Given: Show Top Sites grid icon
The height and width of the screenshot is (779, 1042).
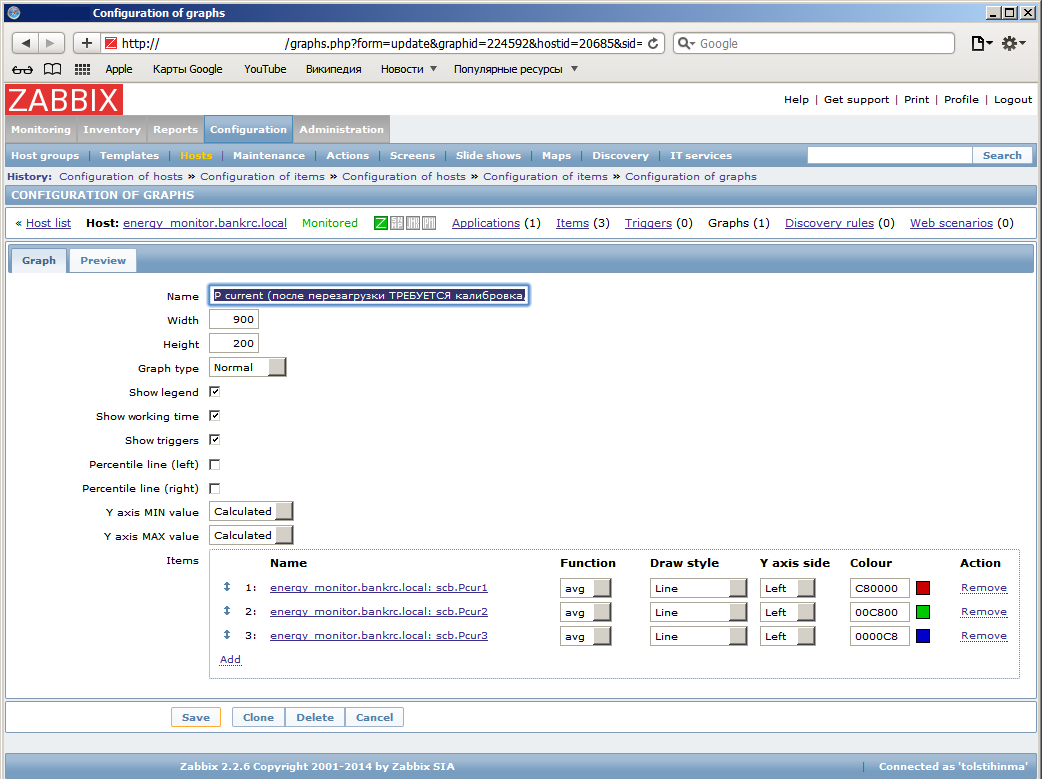Looking at the screenshot, I should click(x=82, y=69).
